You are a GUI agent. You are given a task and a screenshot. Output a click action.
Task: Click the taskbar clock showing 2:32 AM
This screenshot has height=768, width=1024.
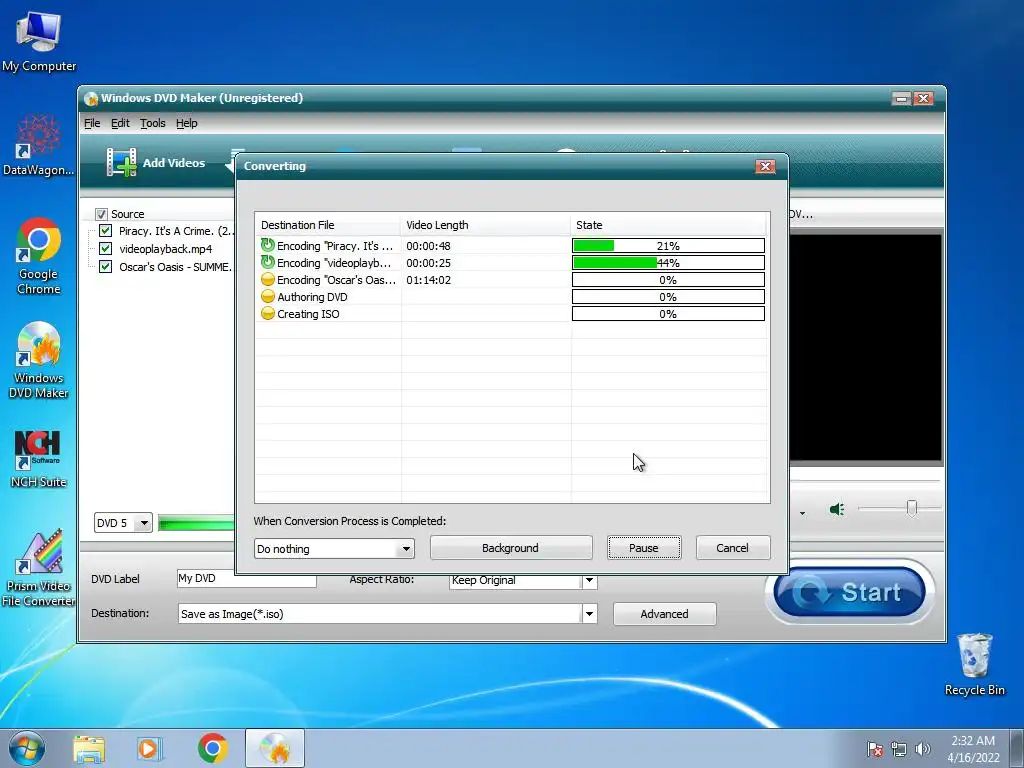click(973, 749)
